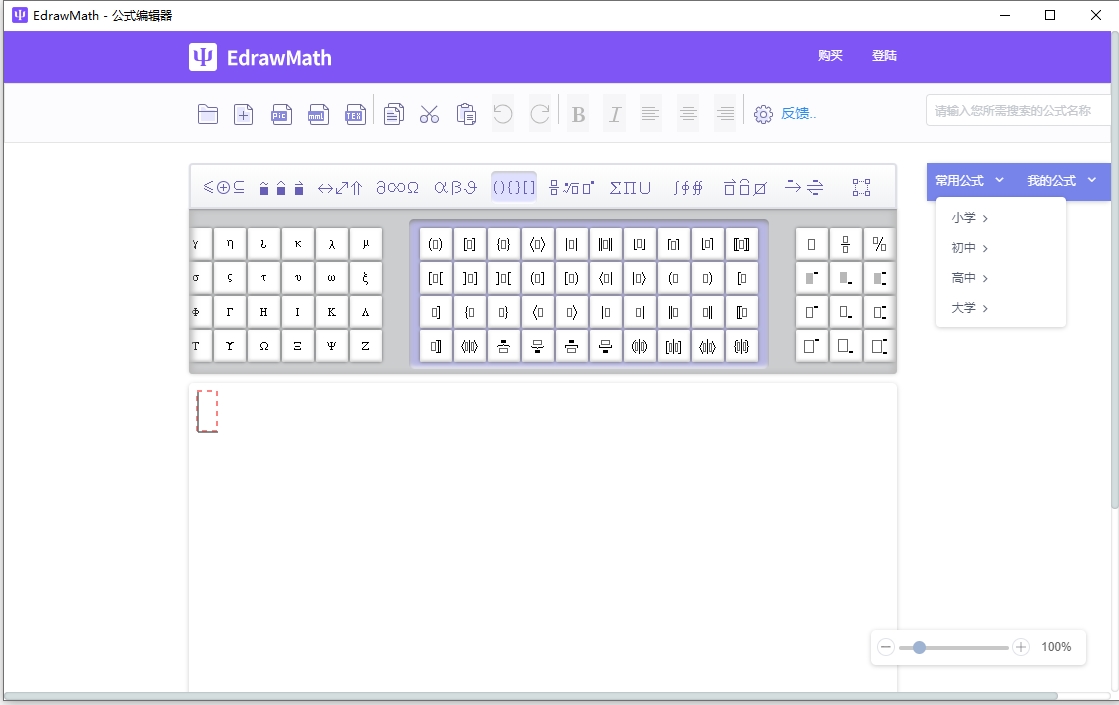Toggle bold formatting
1119x705 pixels.
click(x=578, y=113)
